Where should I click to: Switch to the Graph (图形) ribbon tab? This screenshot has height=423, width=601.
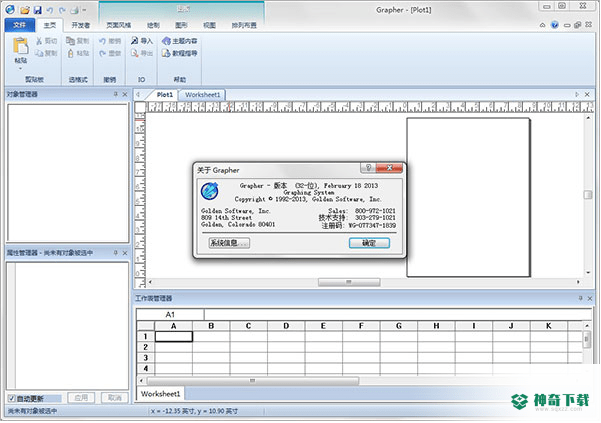coord(181,25)
